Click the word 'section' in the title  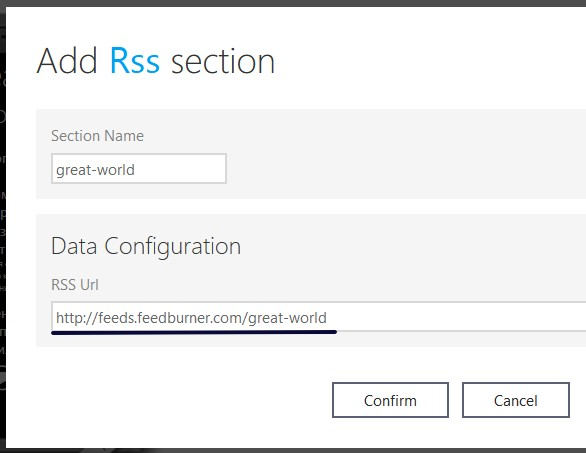[223, 62]
